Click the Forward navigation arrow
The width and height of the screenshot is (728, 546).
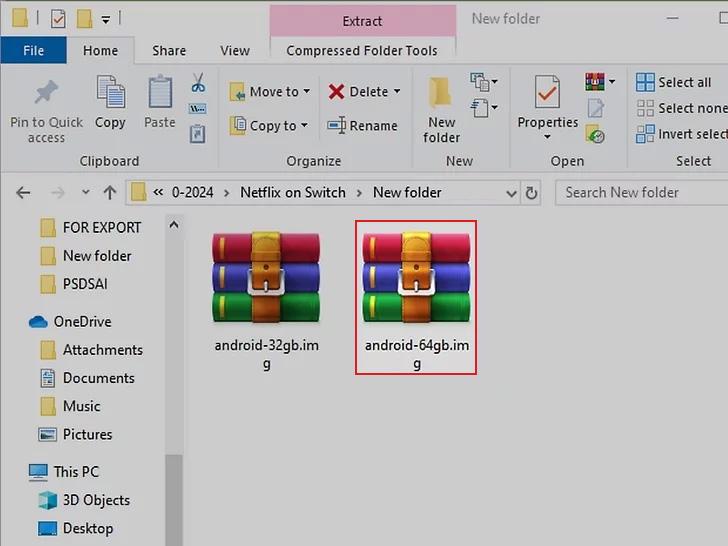pyautogui.click(x=58, y=192)
